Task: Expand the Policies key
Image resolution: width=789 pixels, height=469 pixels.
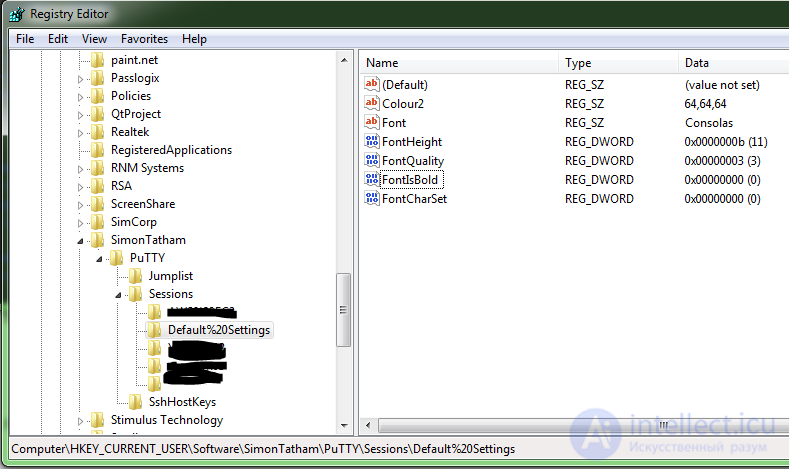Action: [x=81, y=97]
